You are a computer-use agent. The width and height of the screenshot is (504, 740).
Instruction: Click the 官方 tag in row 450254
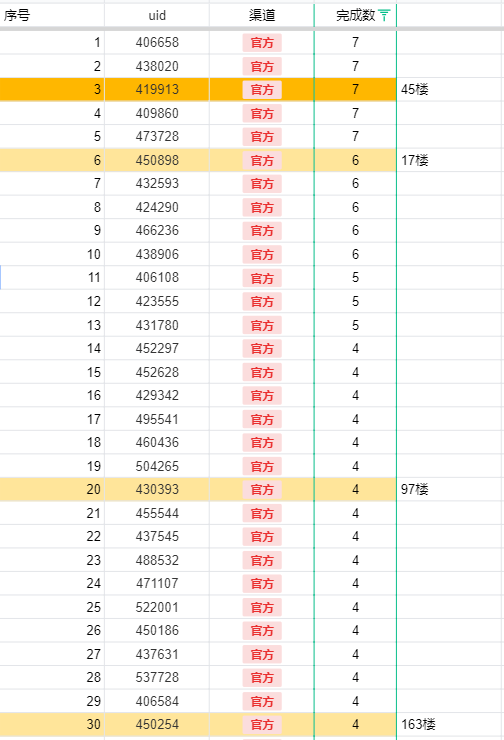[x=262, y=724]
